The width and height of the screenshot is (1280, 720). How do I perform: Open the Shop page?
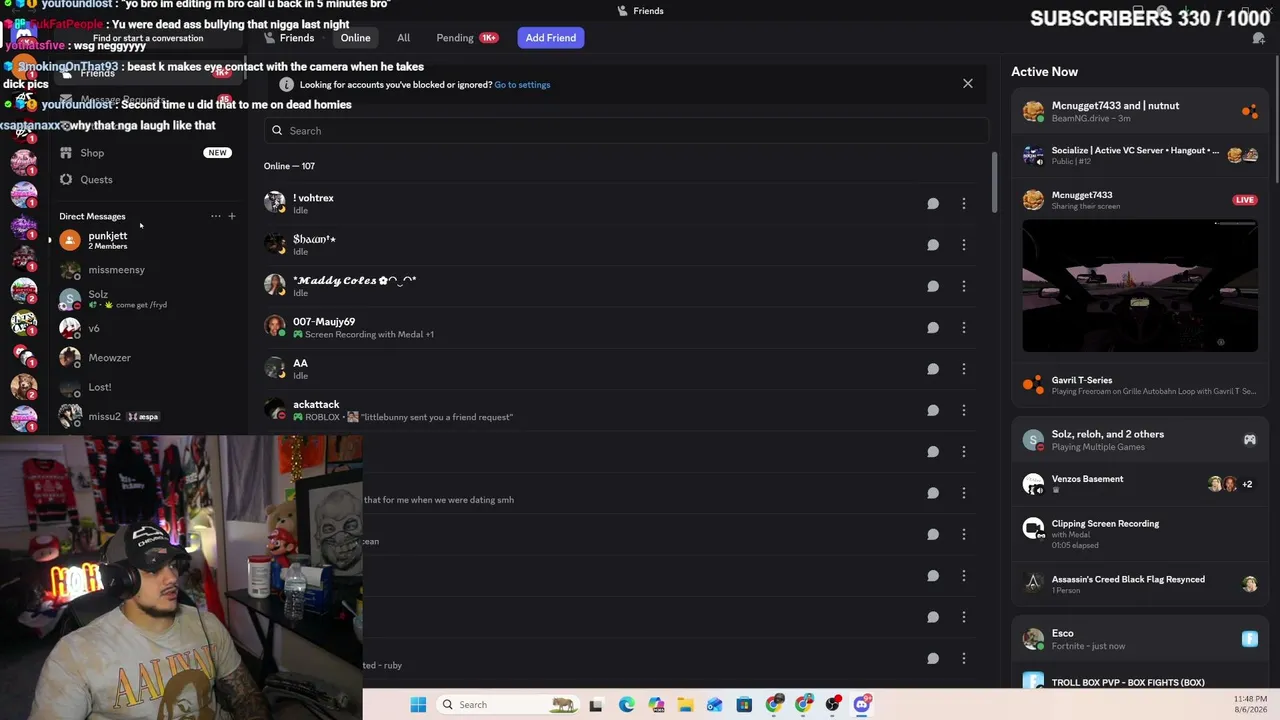145,153
